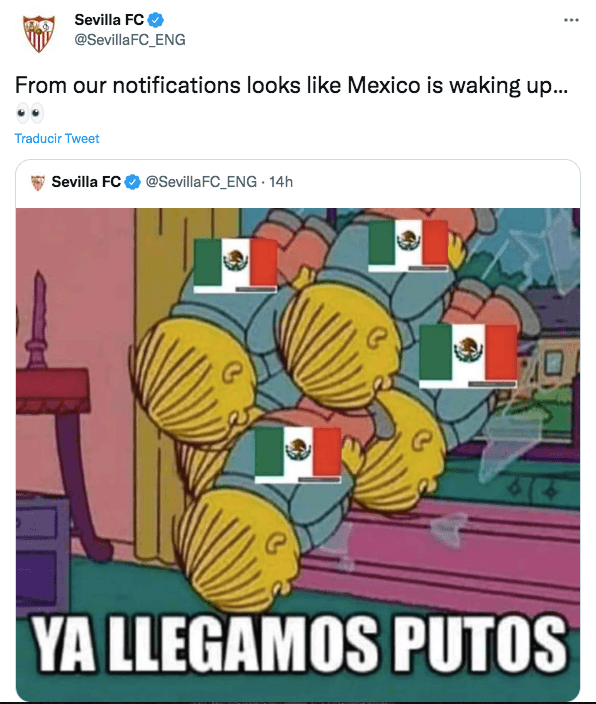
Task: Click the top-right Mexican flag in meme
Action: click(408, 245)
